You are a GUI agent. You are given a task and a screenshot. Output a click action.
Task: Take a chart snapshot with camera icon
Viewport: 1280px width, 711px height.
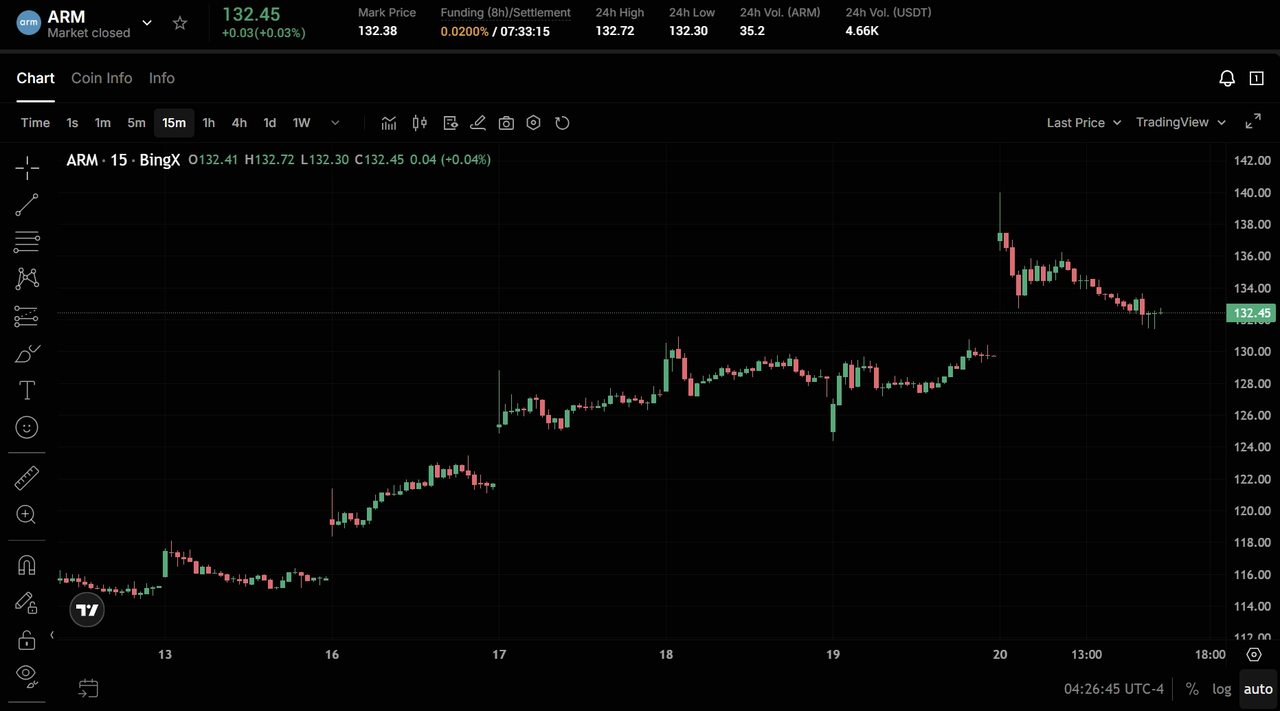point(506,123)
